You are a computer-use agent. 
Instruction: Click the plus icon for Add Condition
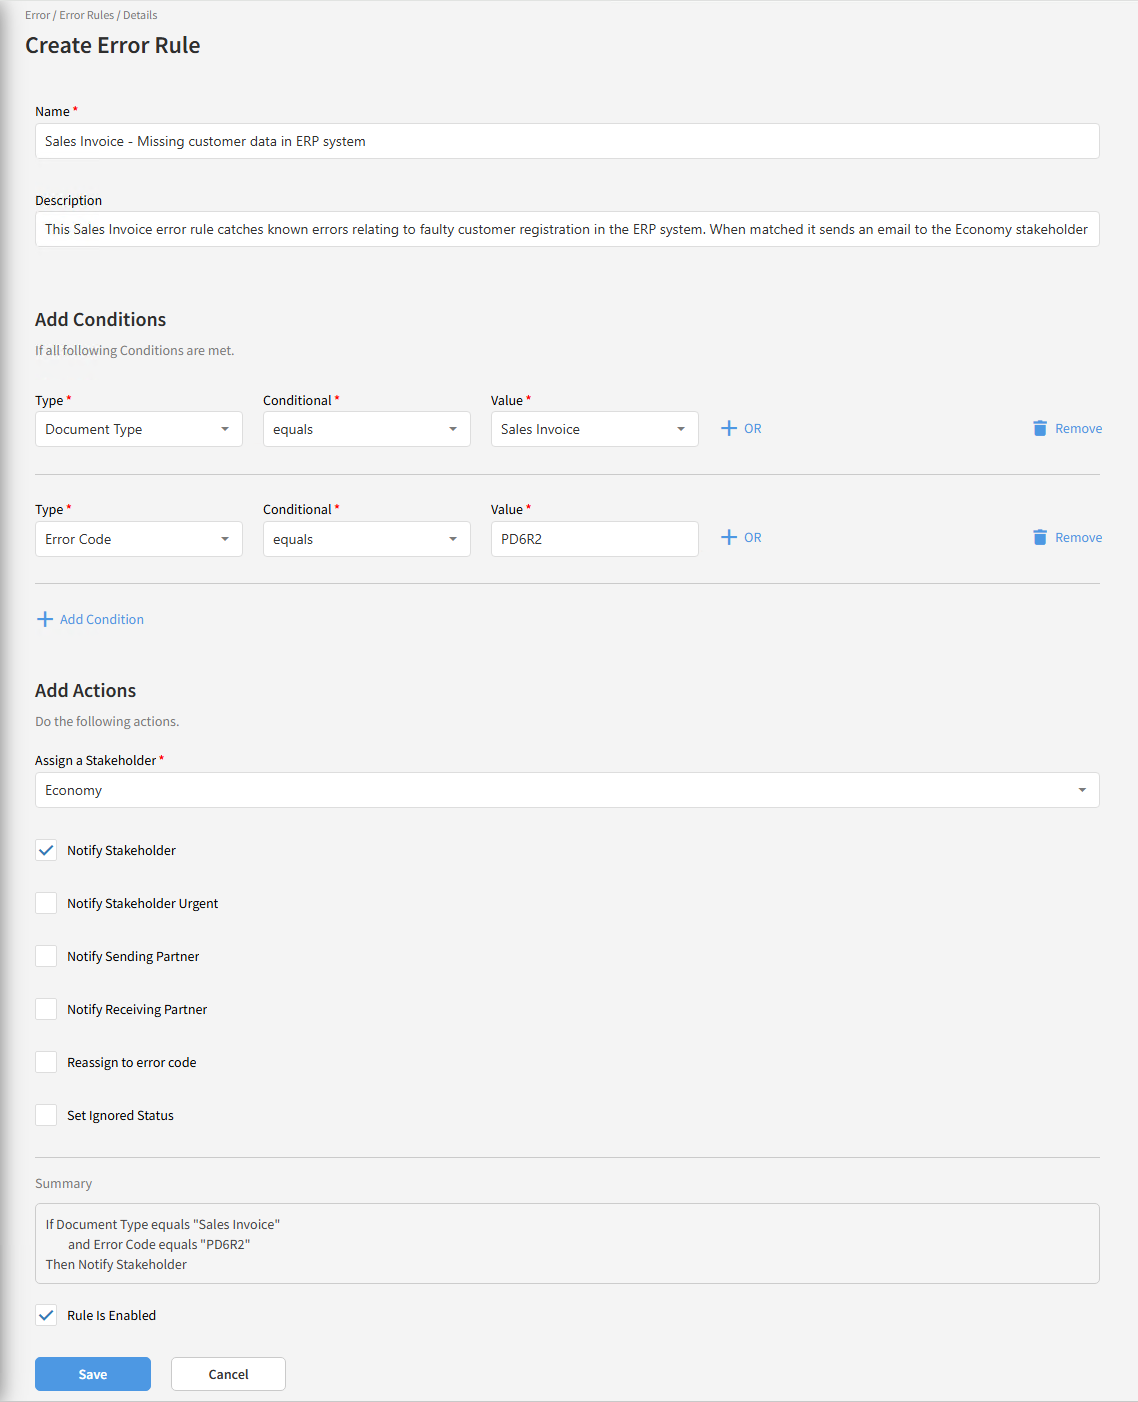pyautogui.click(x=45, y=620)
